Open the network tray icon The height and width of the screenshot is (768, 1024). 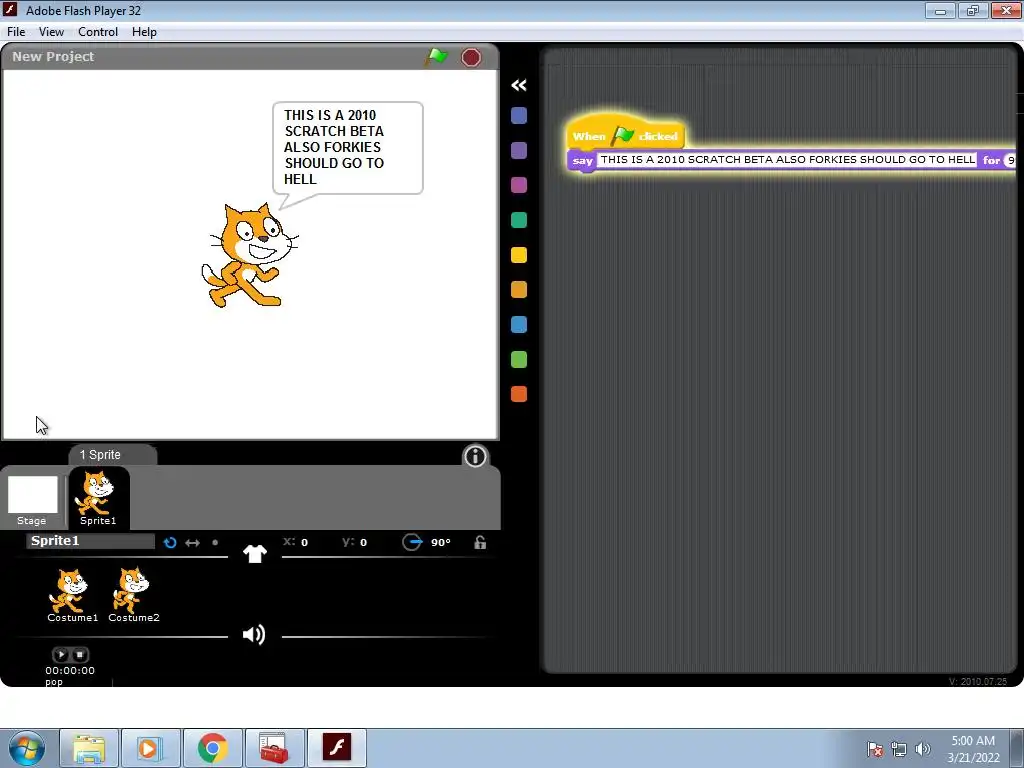point(899,749)
